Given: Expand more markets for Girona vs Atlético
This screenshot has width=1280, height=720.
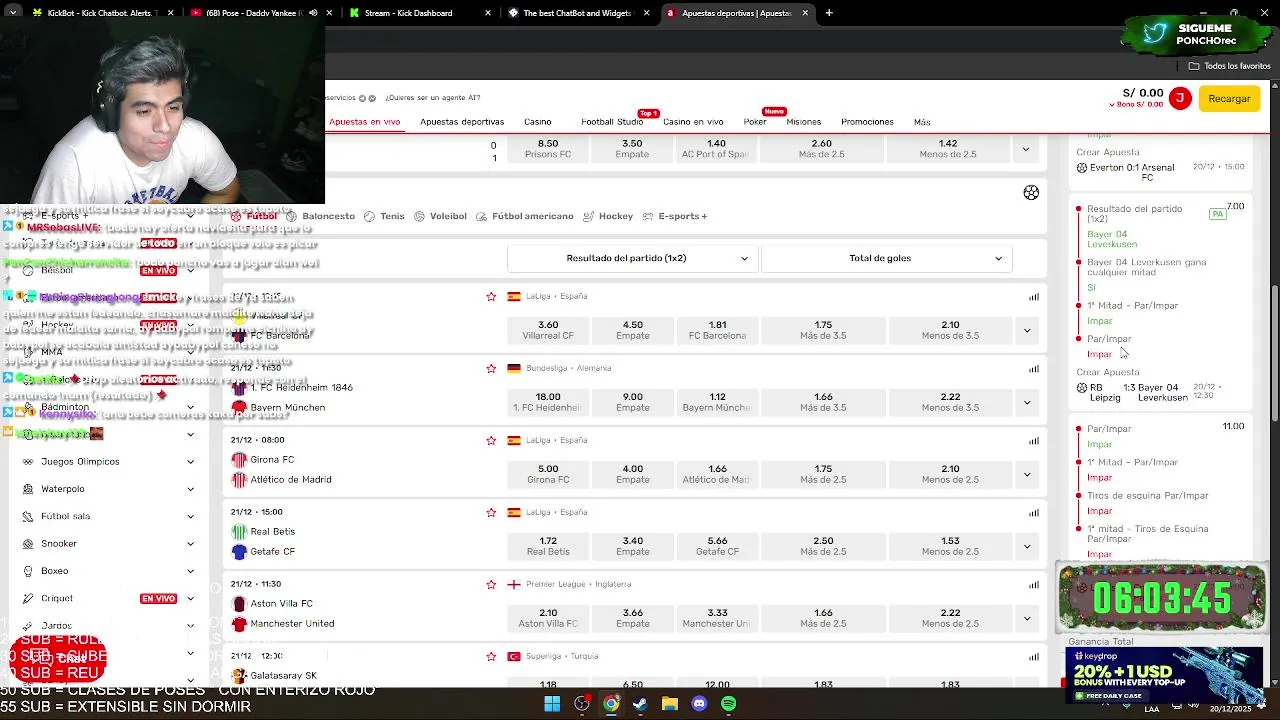Looking at the screenshot, I should click(x=1026, y=474).
